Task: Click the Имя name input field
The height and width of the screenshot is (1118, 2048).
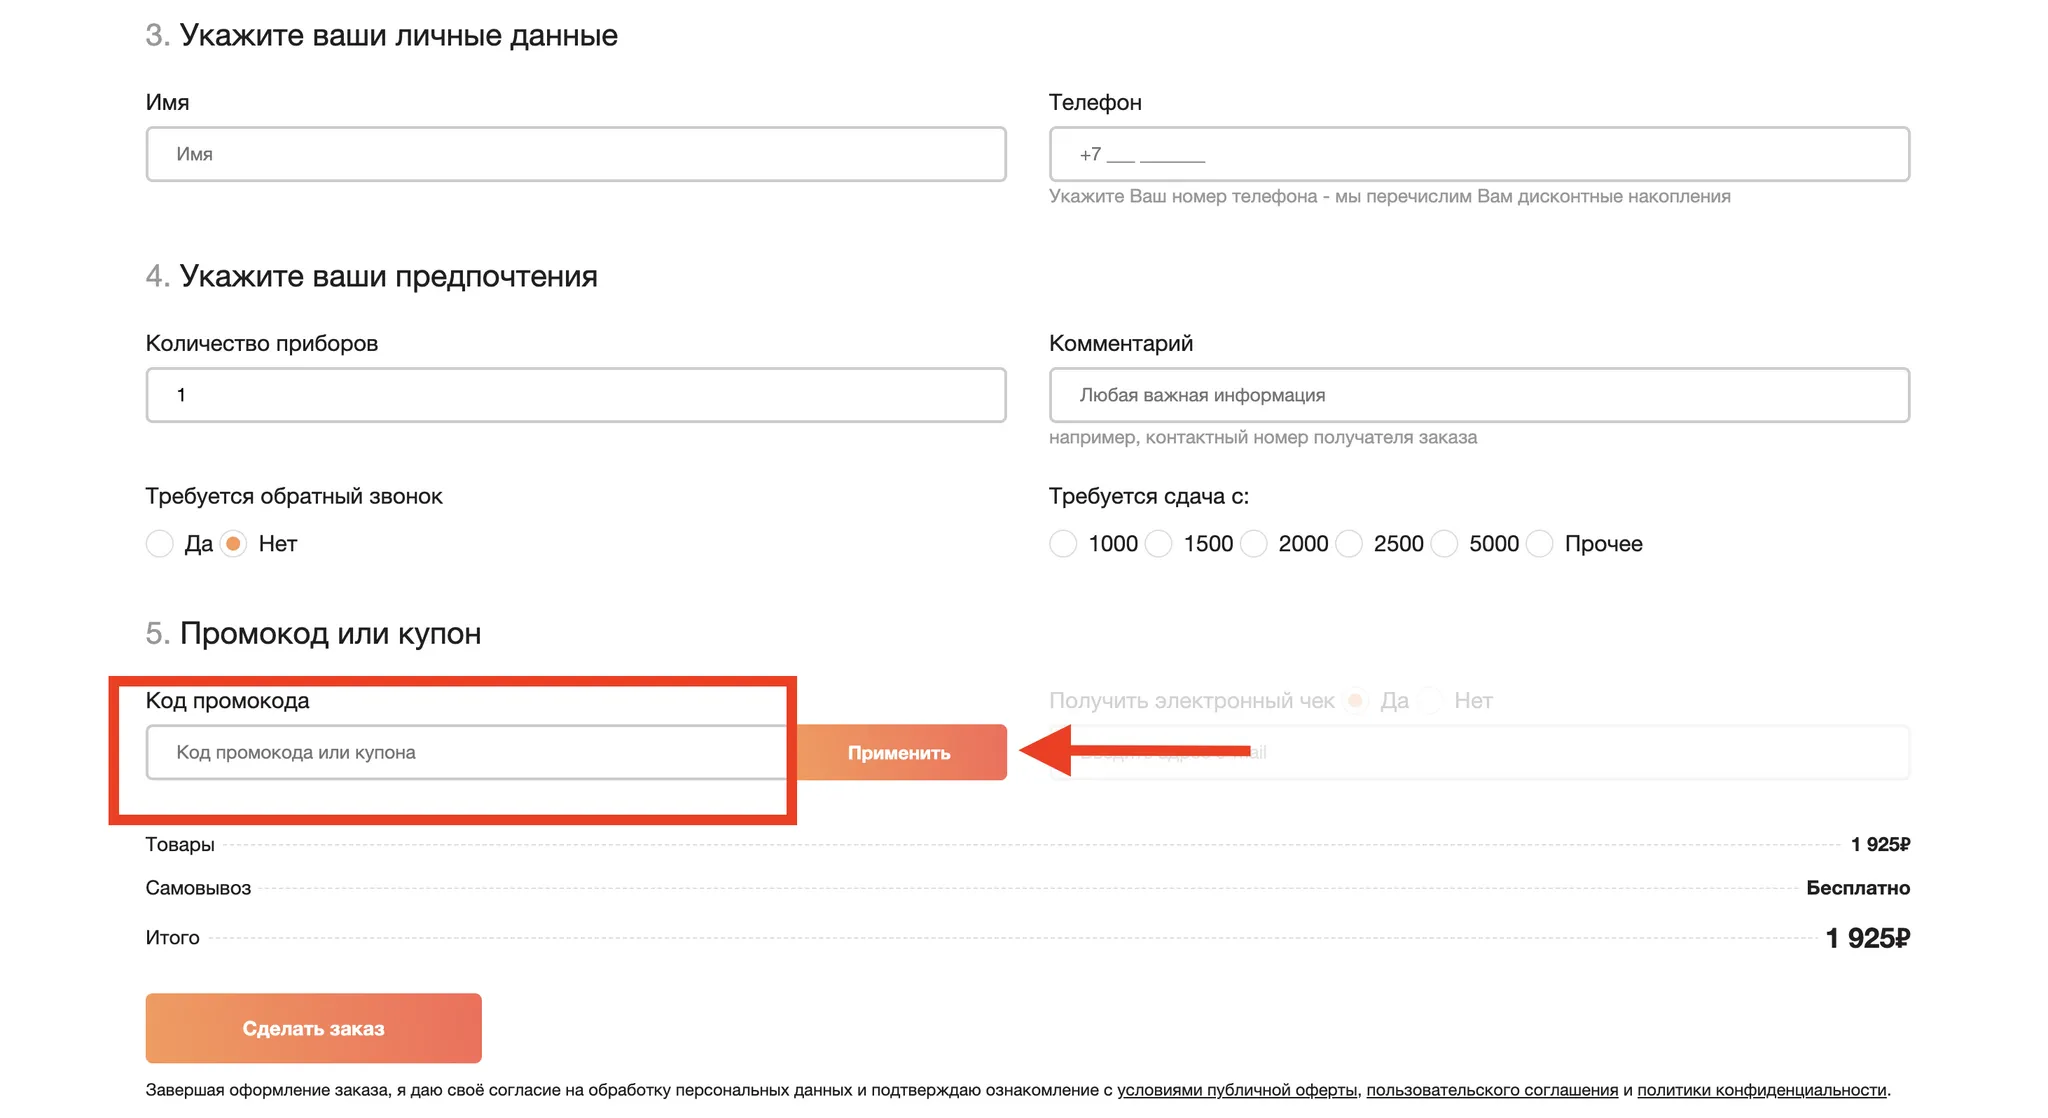Action: pos(576,154)
